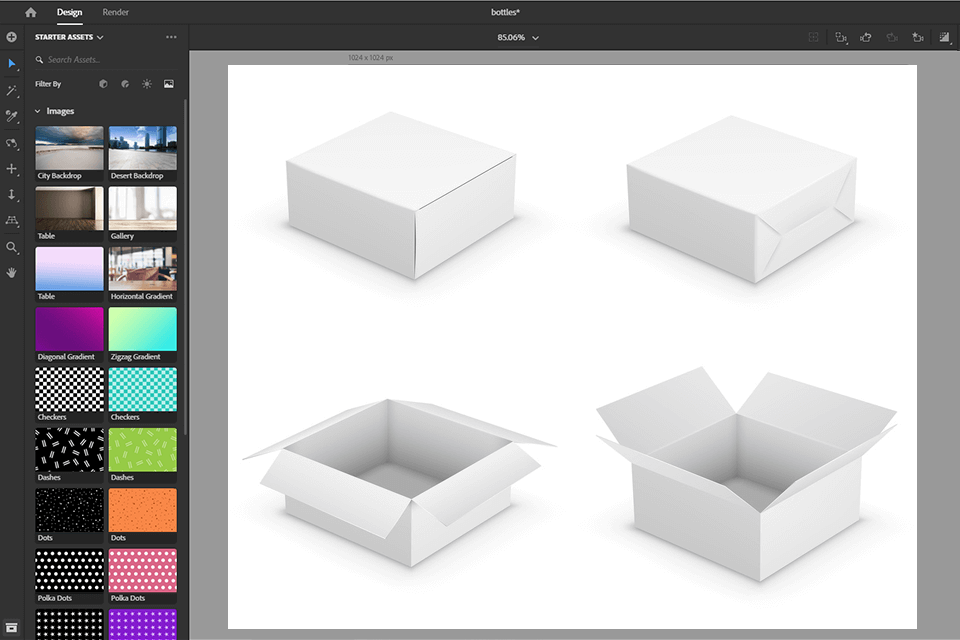The width and height of the screenshot is (960, 640).
Task: Click the Home icon
Action: (30, 12)
